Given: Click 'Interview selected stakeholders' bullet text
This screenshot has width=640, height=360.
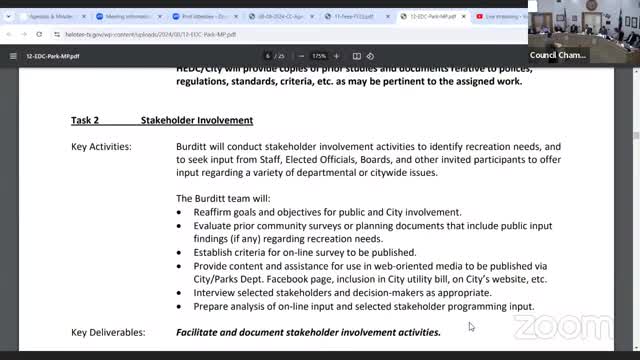Looking at the screenshot, I should coord(342,293).
